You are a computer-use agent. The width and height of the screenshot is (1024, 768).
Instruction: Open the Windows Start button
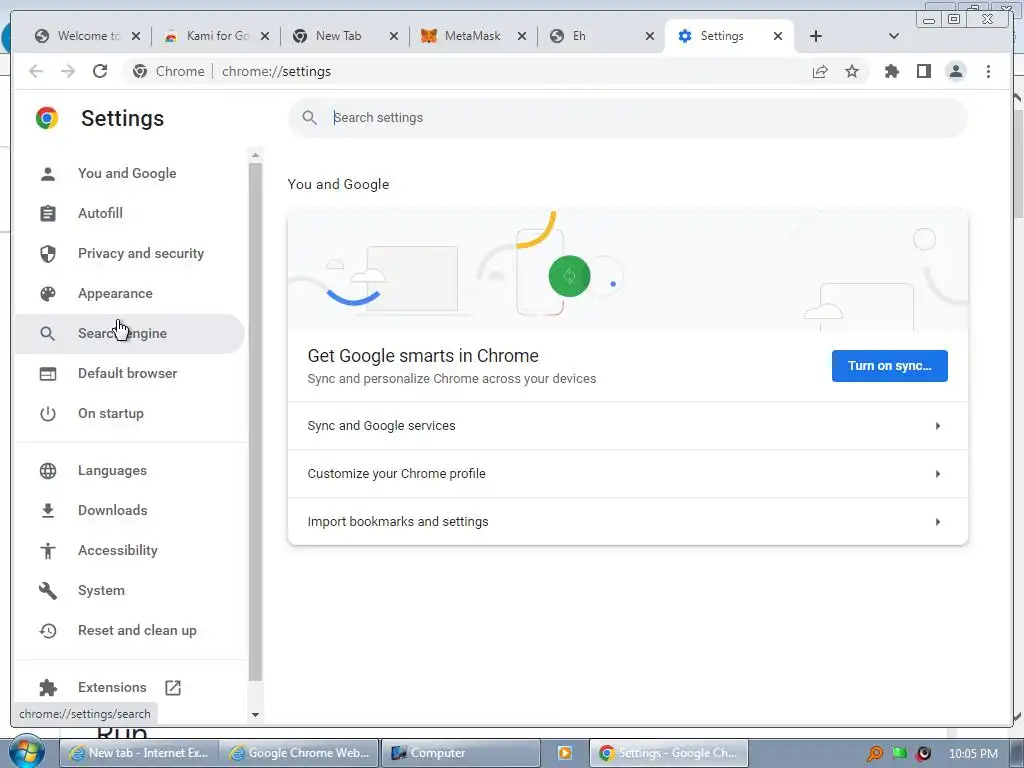pos(27,752)
